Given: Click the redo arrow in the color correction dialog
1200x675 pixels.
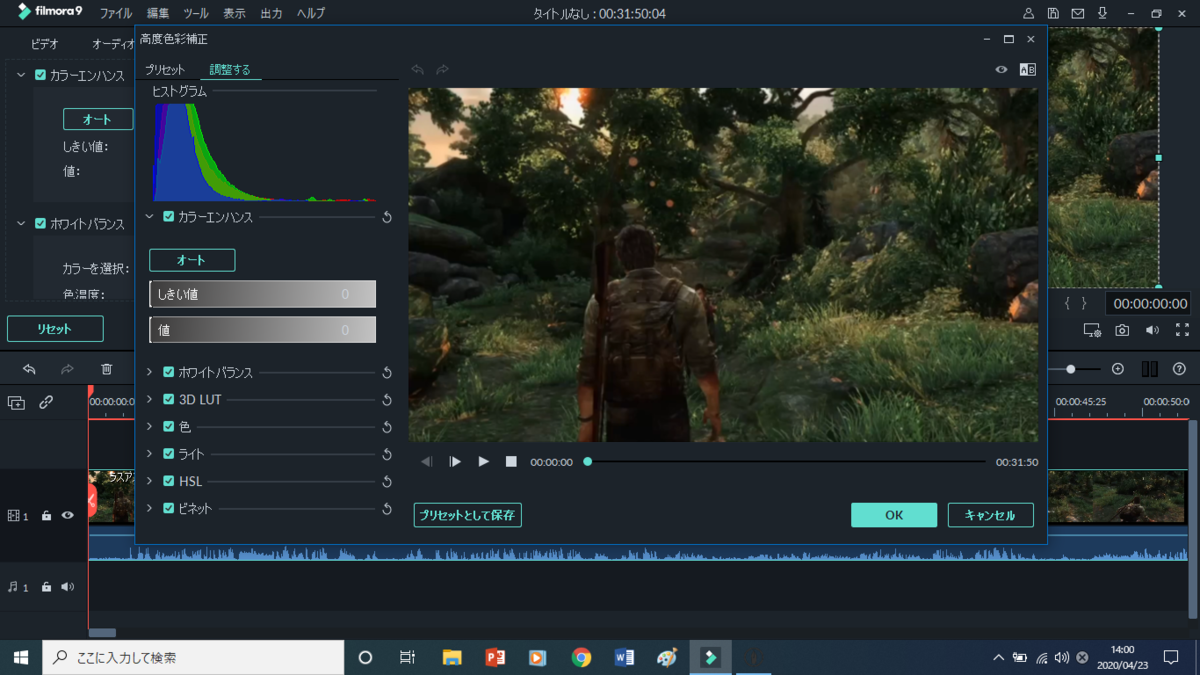Looking at the screenshot, I should (x=442, y=70).
